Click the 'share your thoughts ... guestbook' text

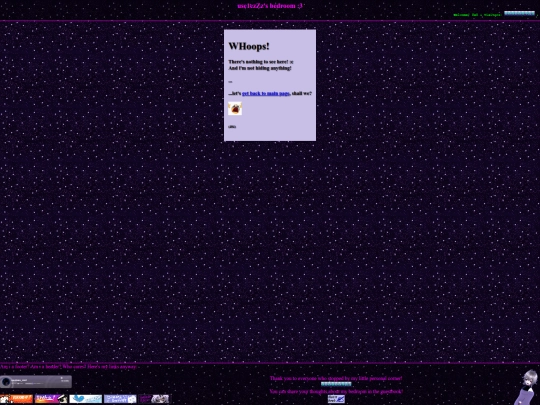click(336, 391)
